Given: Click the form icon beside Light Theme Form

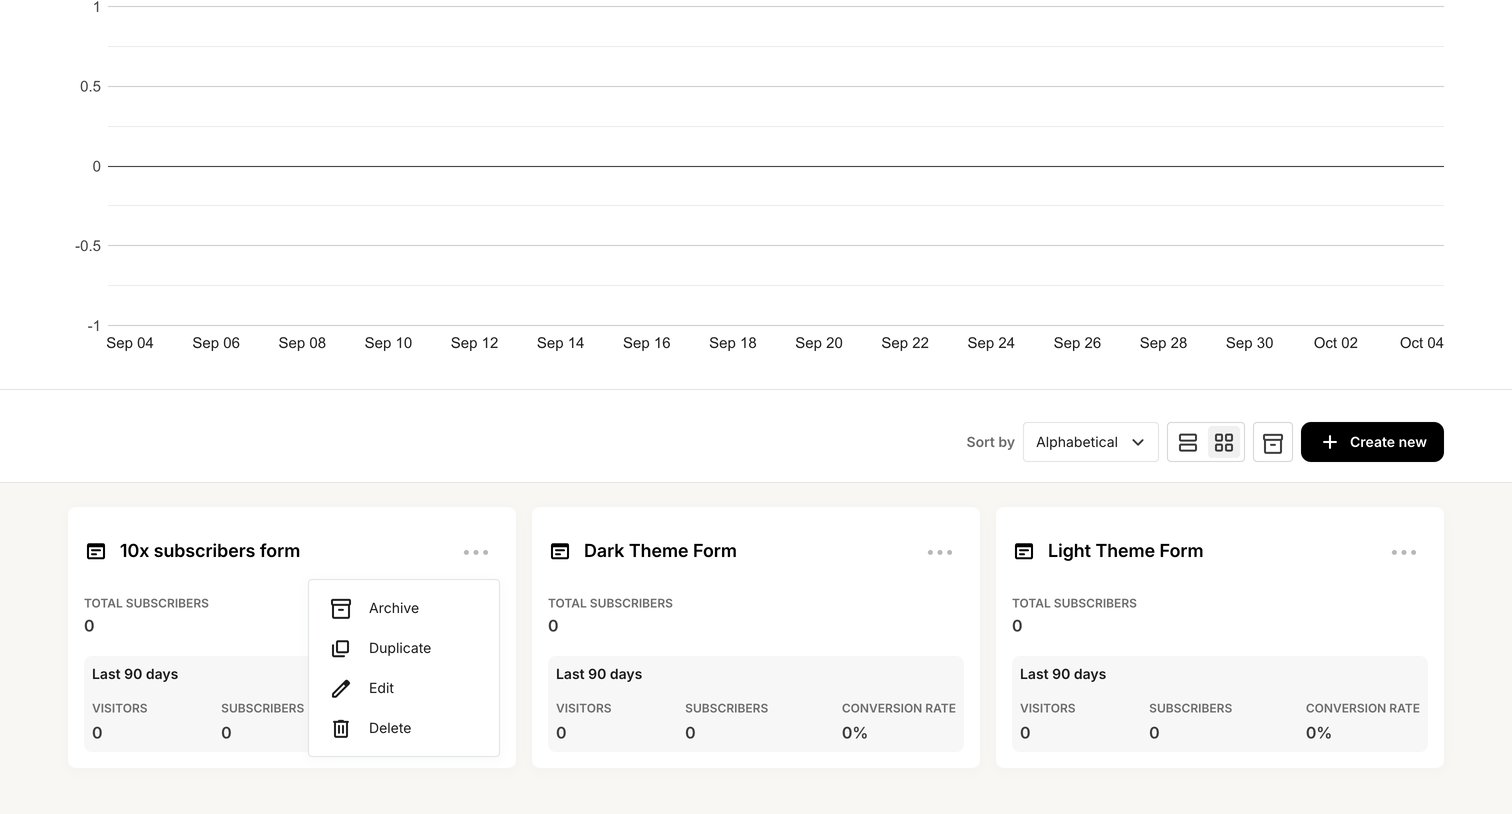Looking at the screenshot, I should (1024, 551).
